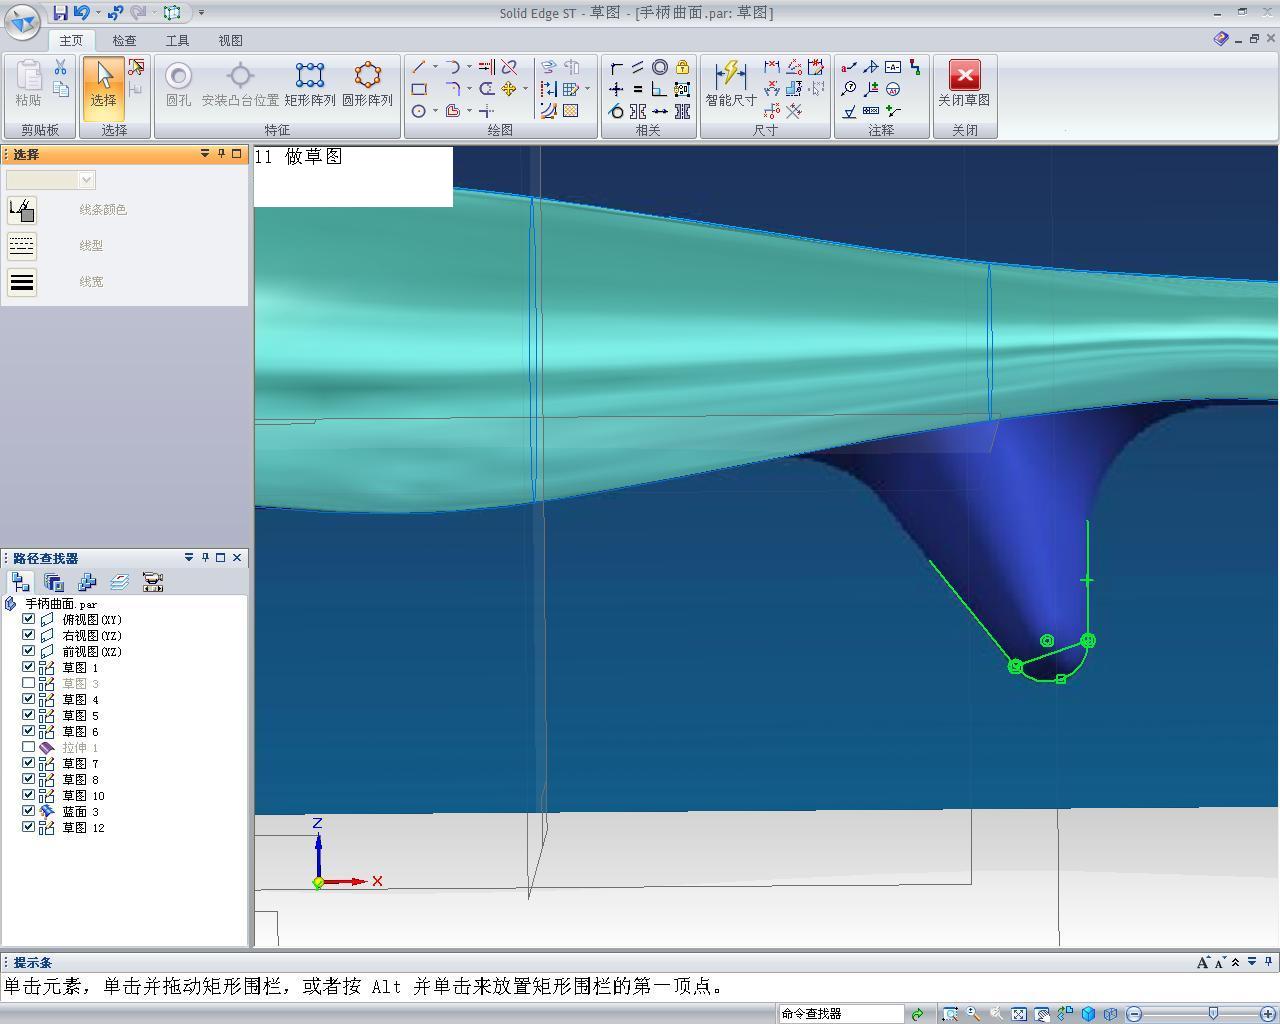Click the Line Color icon
Image resolution: width=1280 pixels, height=1024 pixels.
22,210
